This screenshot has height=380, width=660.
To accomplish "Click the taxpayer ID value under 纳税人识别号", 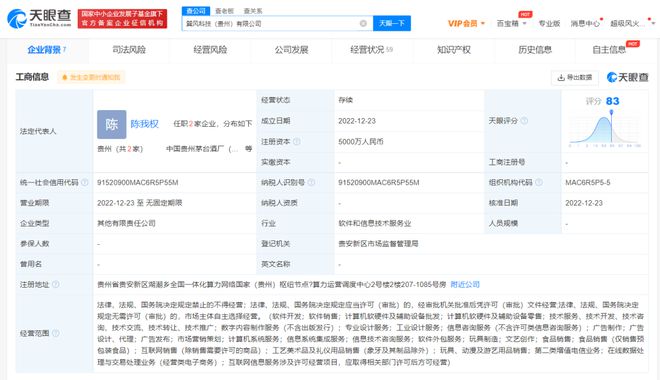I will pyautogui.click(x=378, y=182).
